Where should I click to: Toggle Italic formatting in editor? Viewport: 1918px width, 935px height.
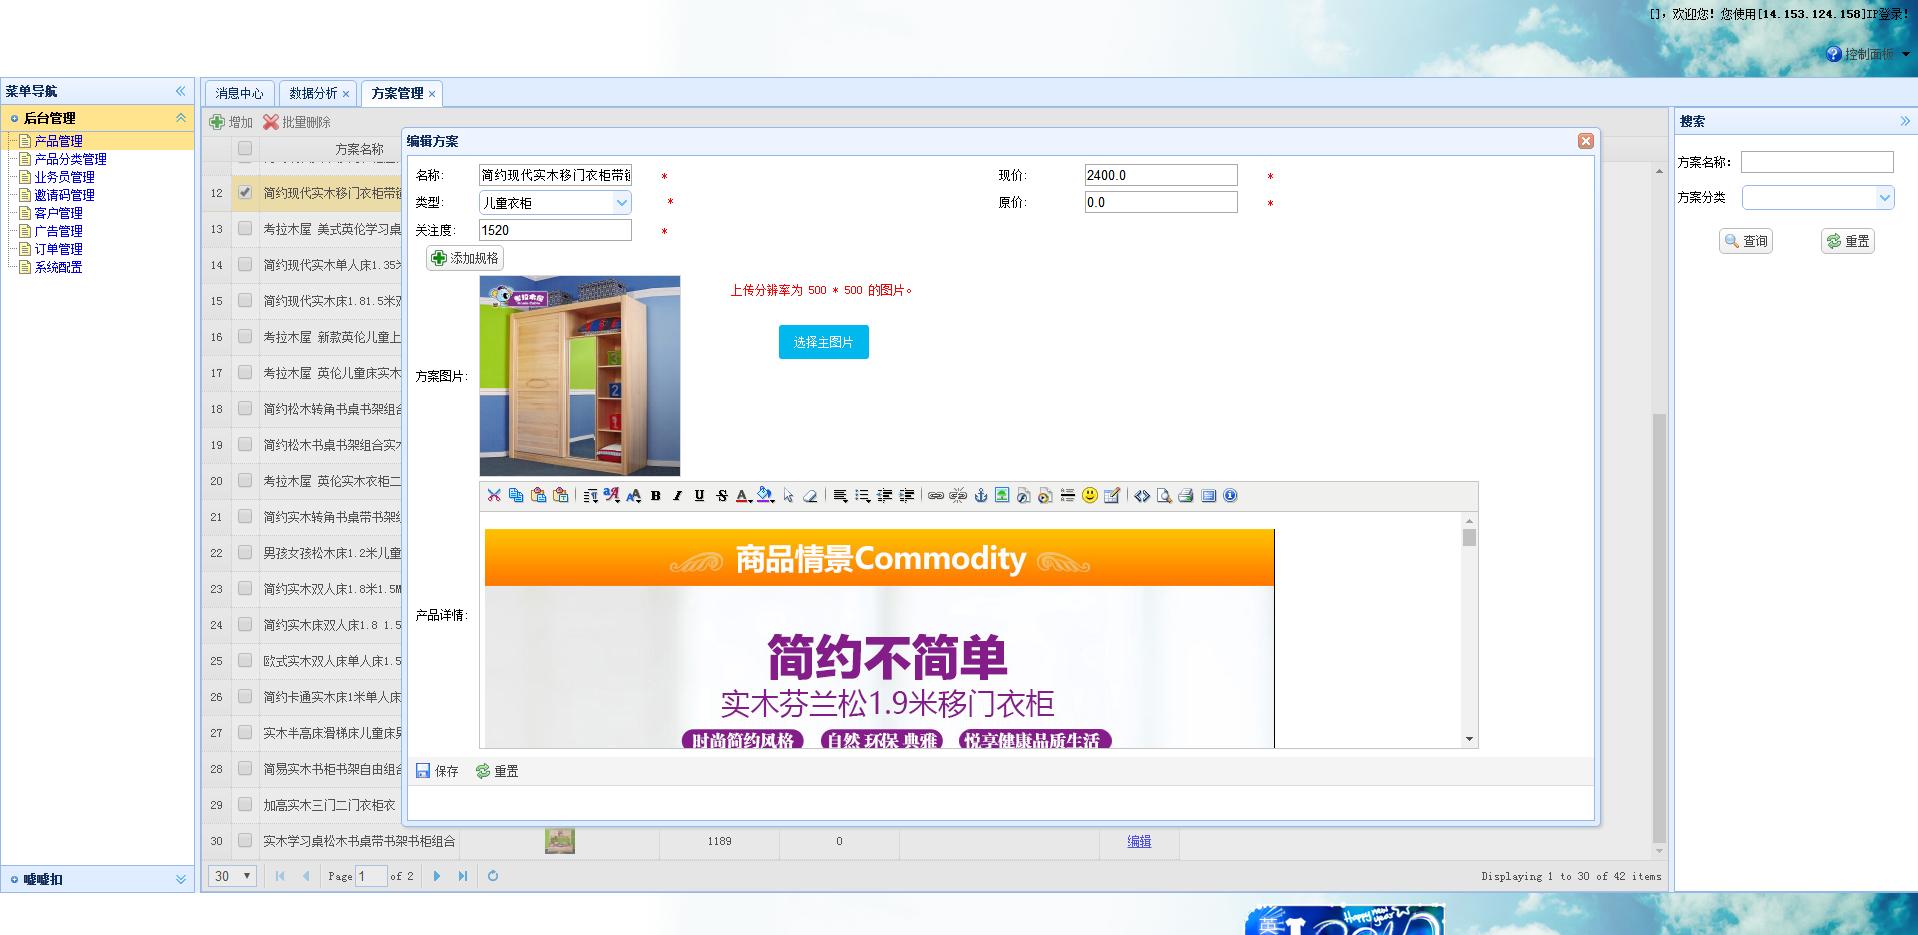pyautogui.click(x=677, y=495)
